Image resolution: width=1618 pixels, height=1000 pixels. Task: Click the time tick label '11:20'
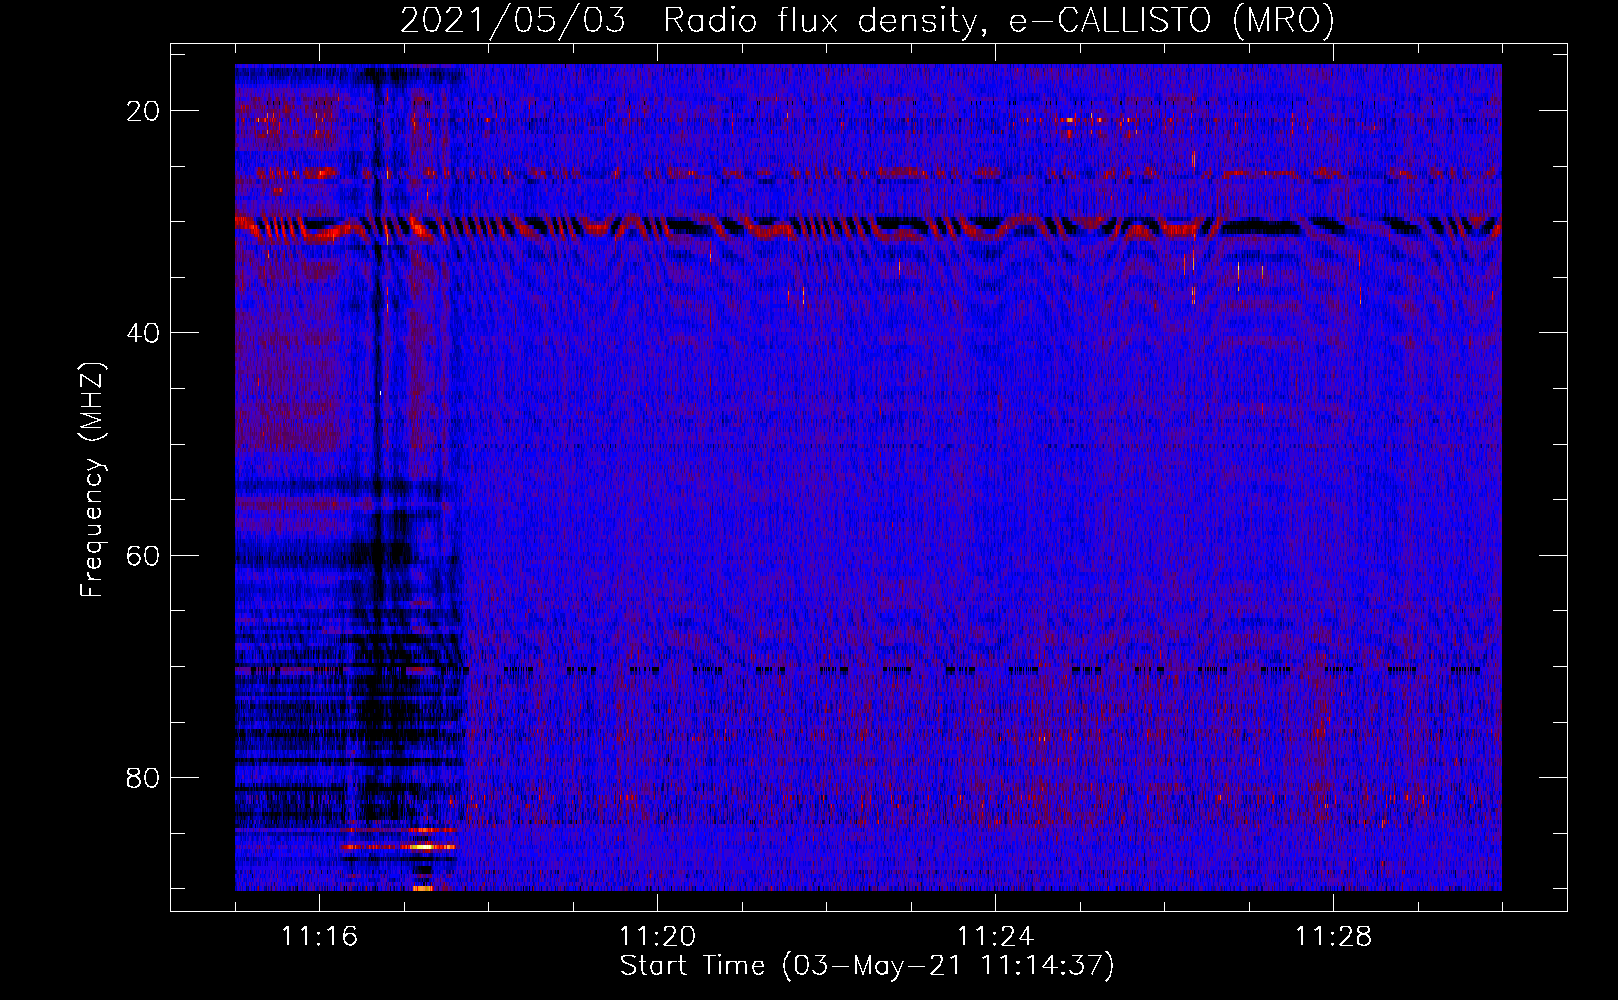click(657, 937)
